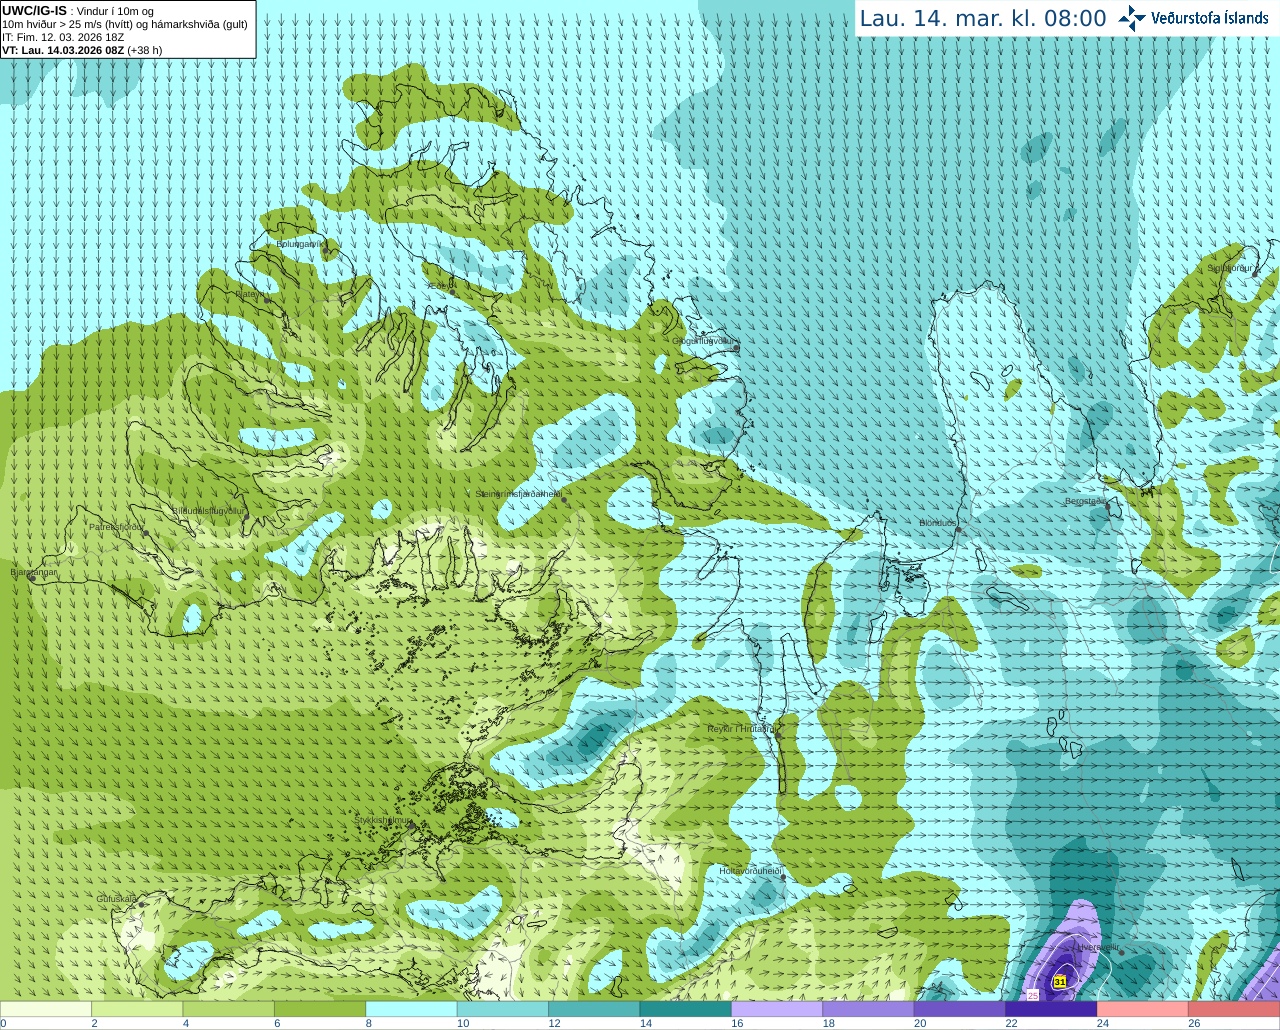Image resolution: width=1280 pixels, height=1030 pixels.
Task: Click the Blönduós station label
Action: point(938,523)
